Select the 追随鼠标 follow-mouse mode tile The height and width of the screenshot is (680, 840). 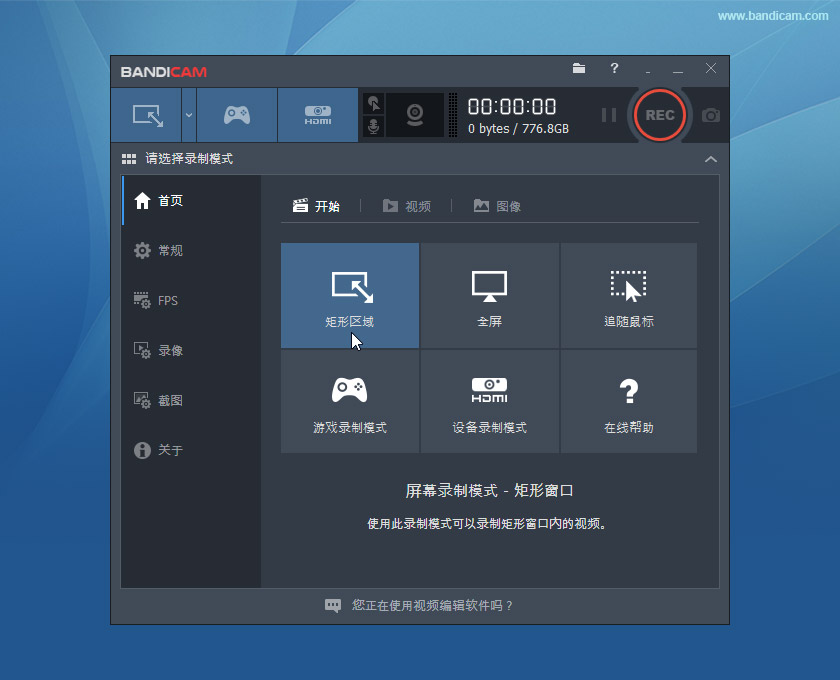pos(628,295)
